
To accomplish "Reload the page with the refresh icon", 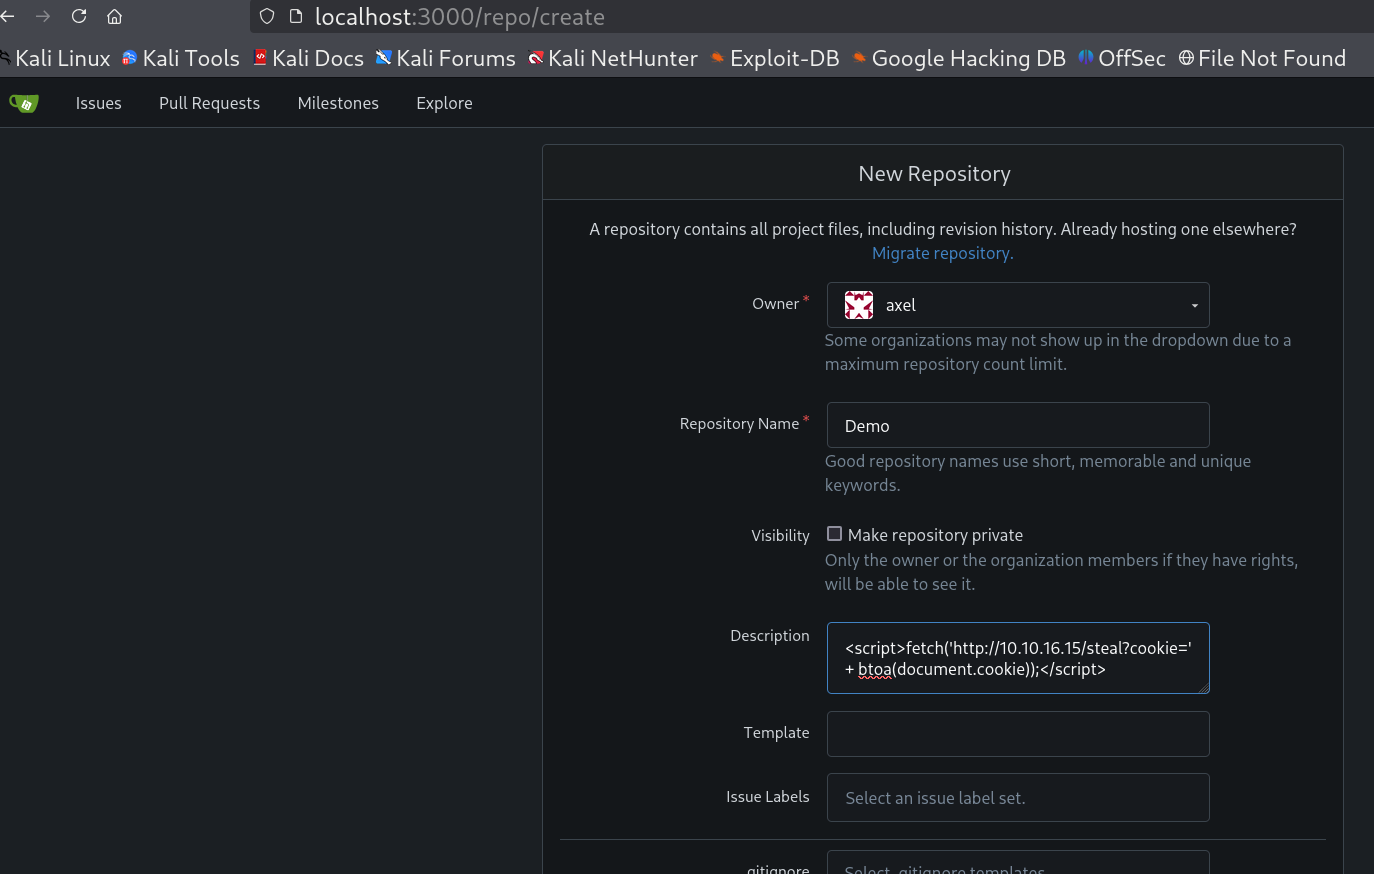I will click(x=79, y=16).
